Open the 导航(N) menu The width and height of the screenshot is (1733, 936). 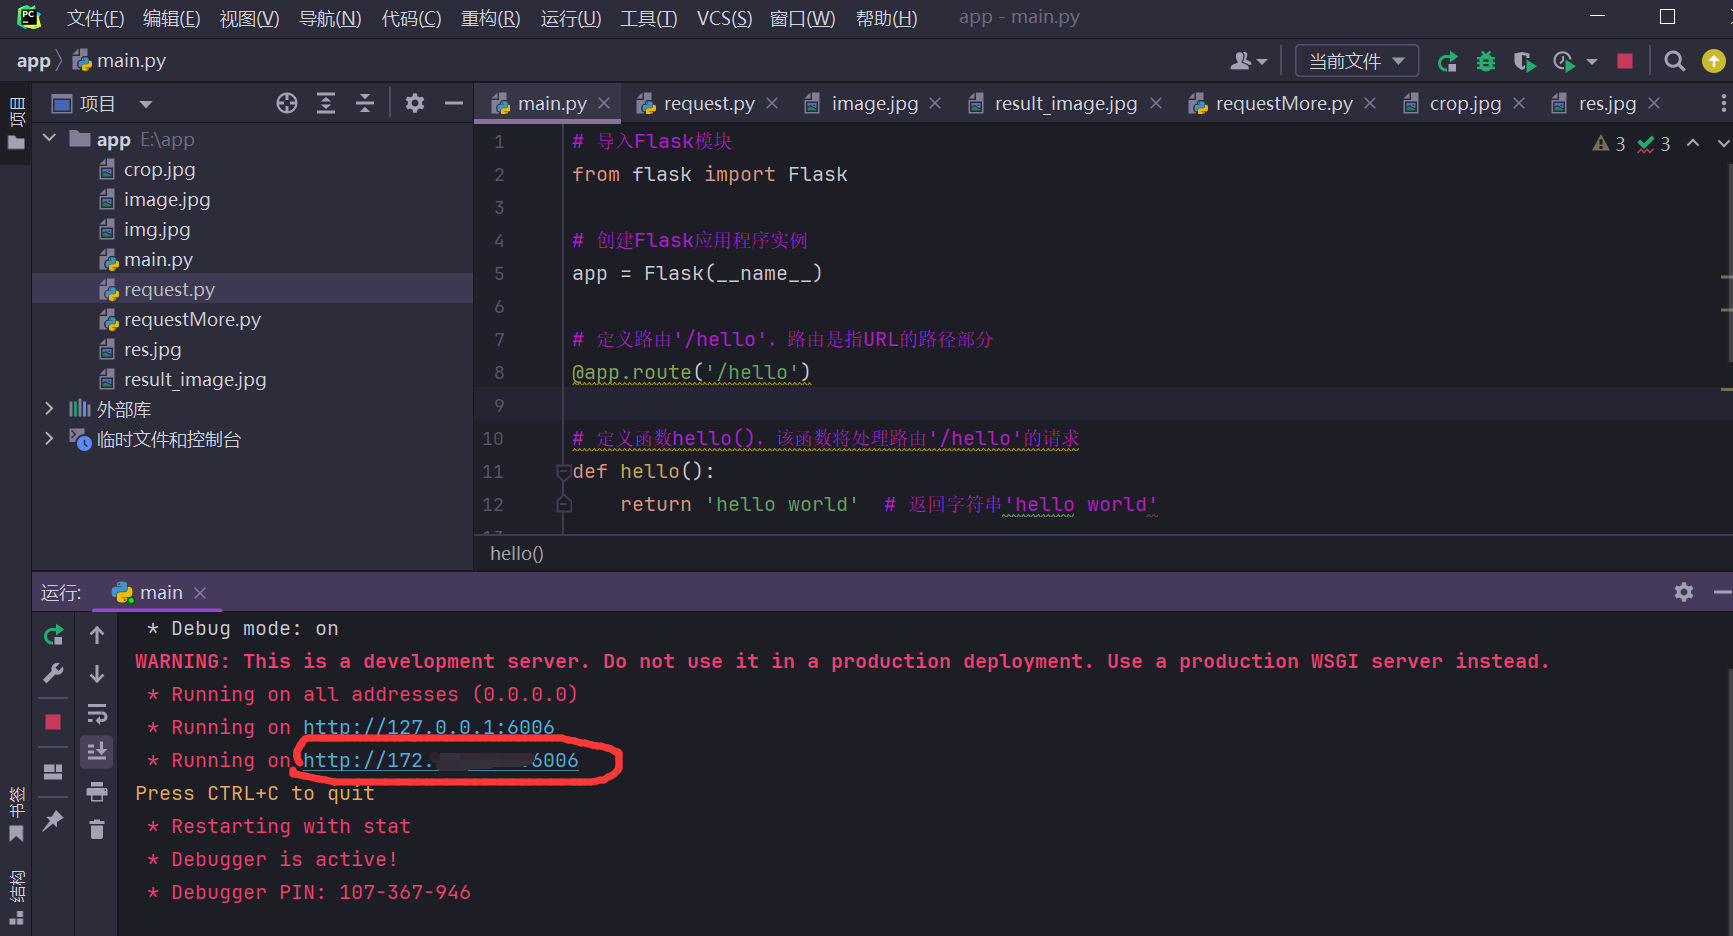pyautogui.click(x=330, y=18)
